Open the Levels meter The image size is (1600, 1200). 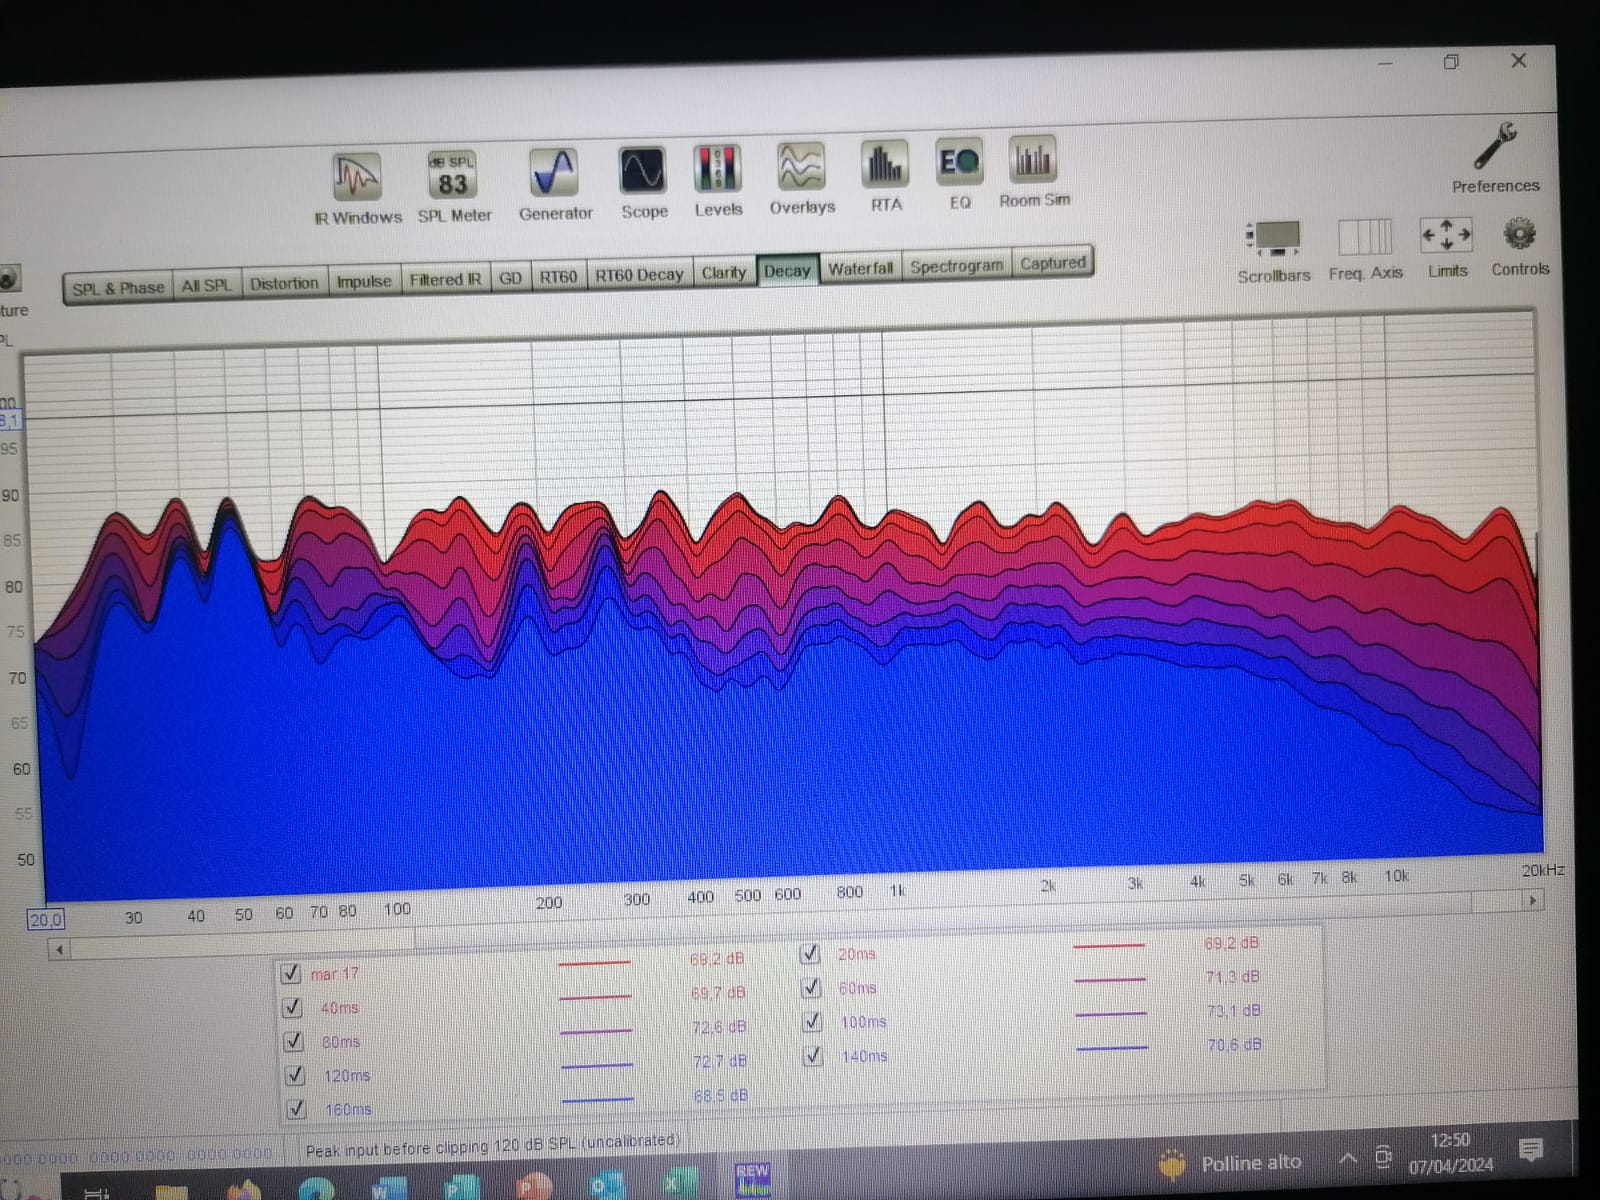point(718,180)
